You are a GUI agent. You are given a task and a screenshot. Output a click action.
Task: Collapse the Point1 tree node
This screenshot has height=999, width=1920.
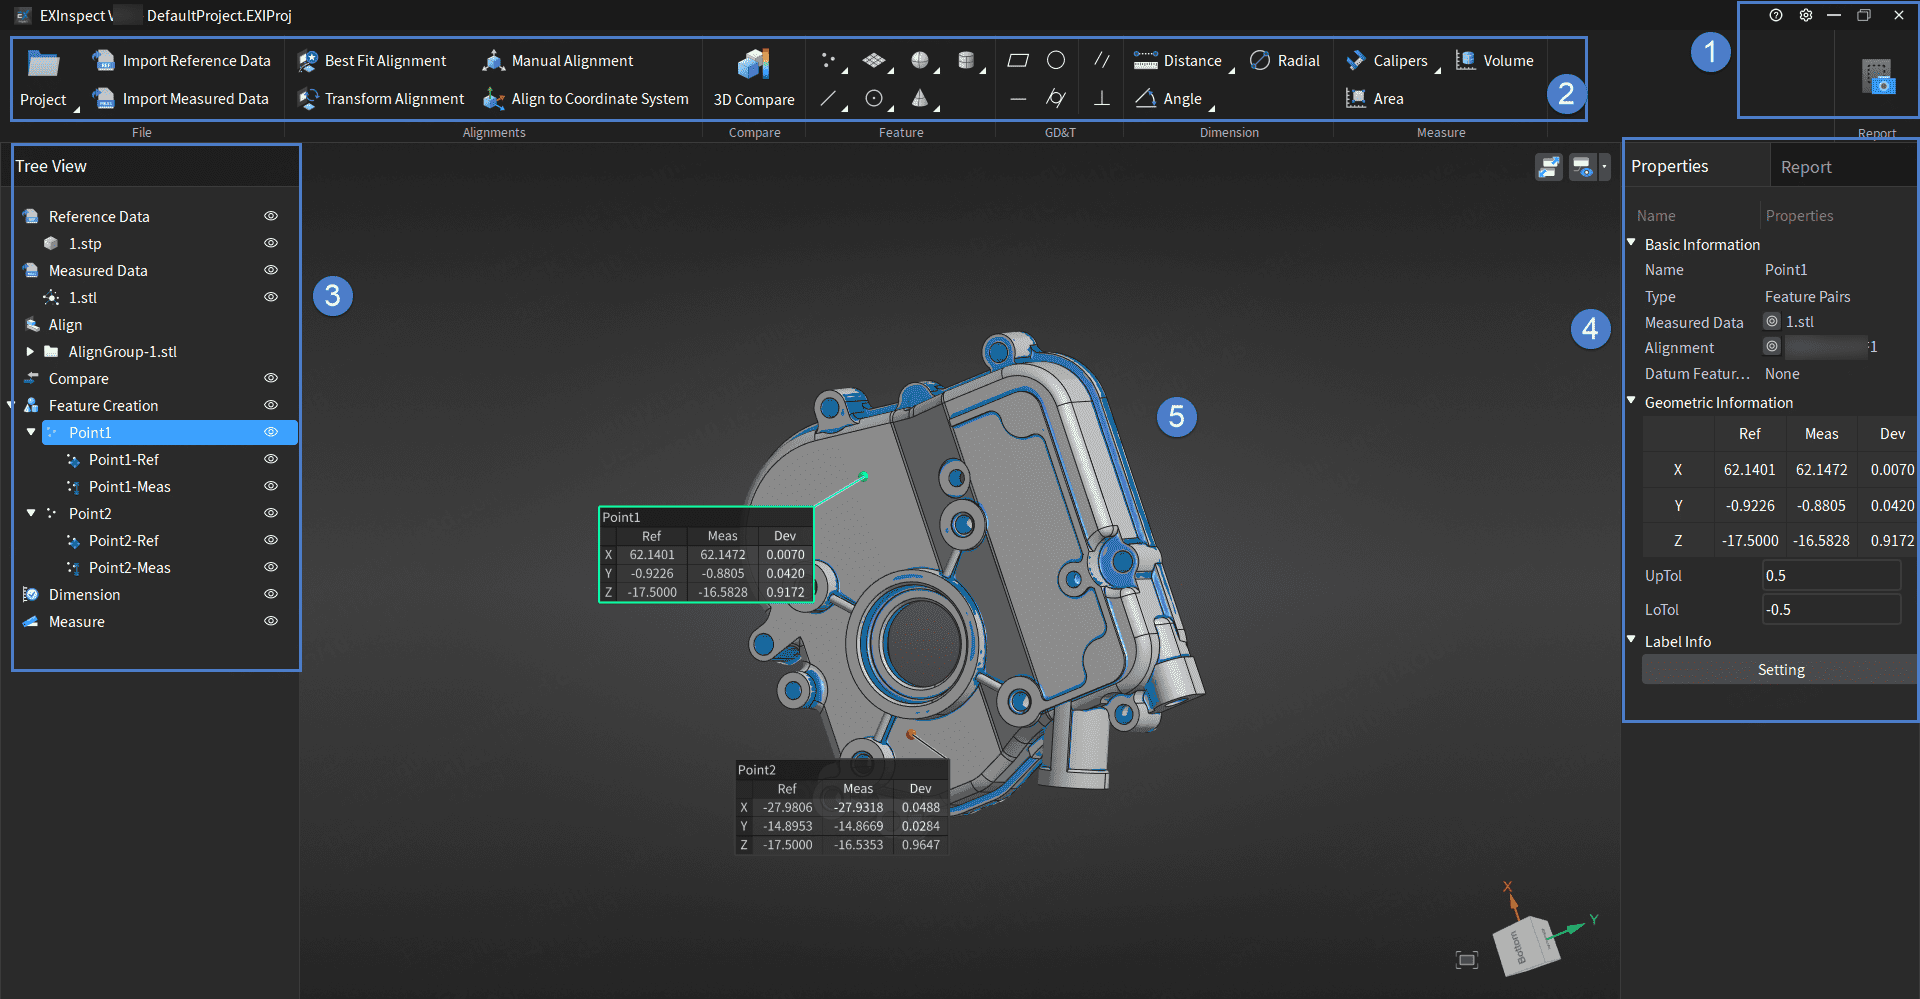tap(31, 432)
